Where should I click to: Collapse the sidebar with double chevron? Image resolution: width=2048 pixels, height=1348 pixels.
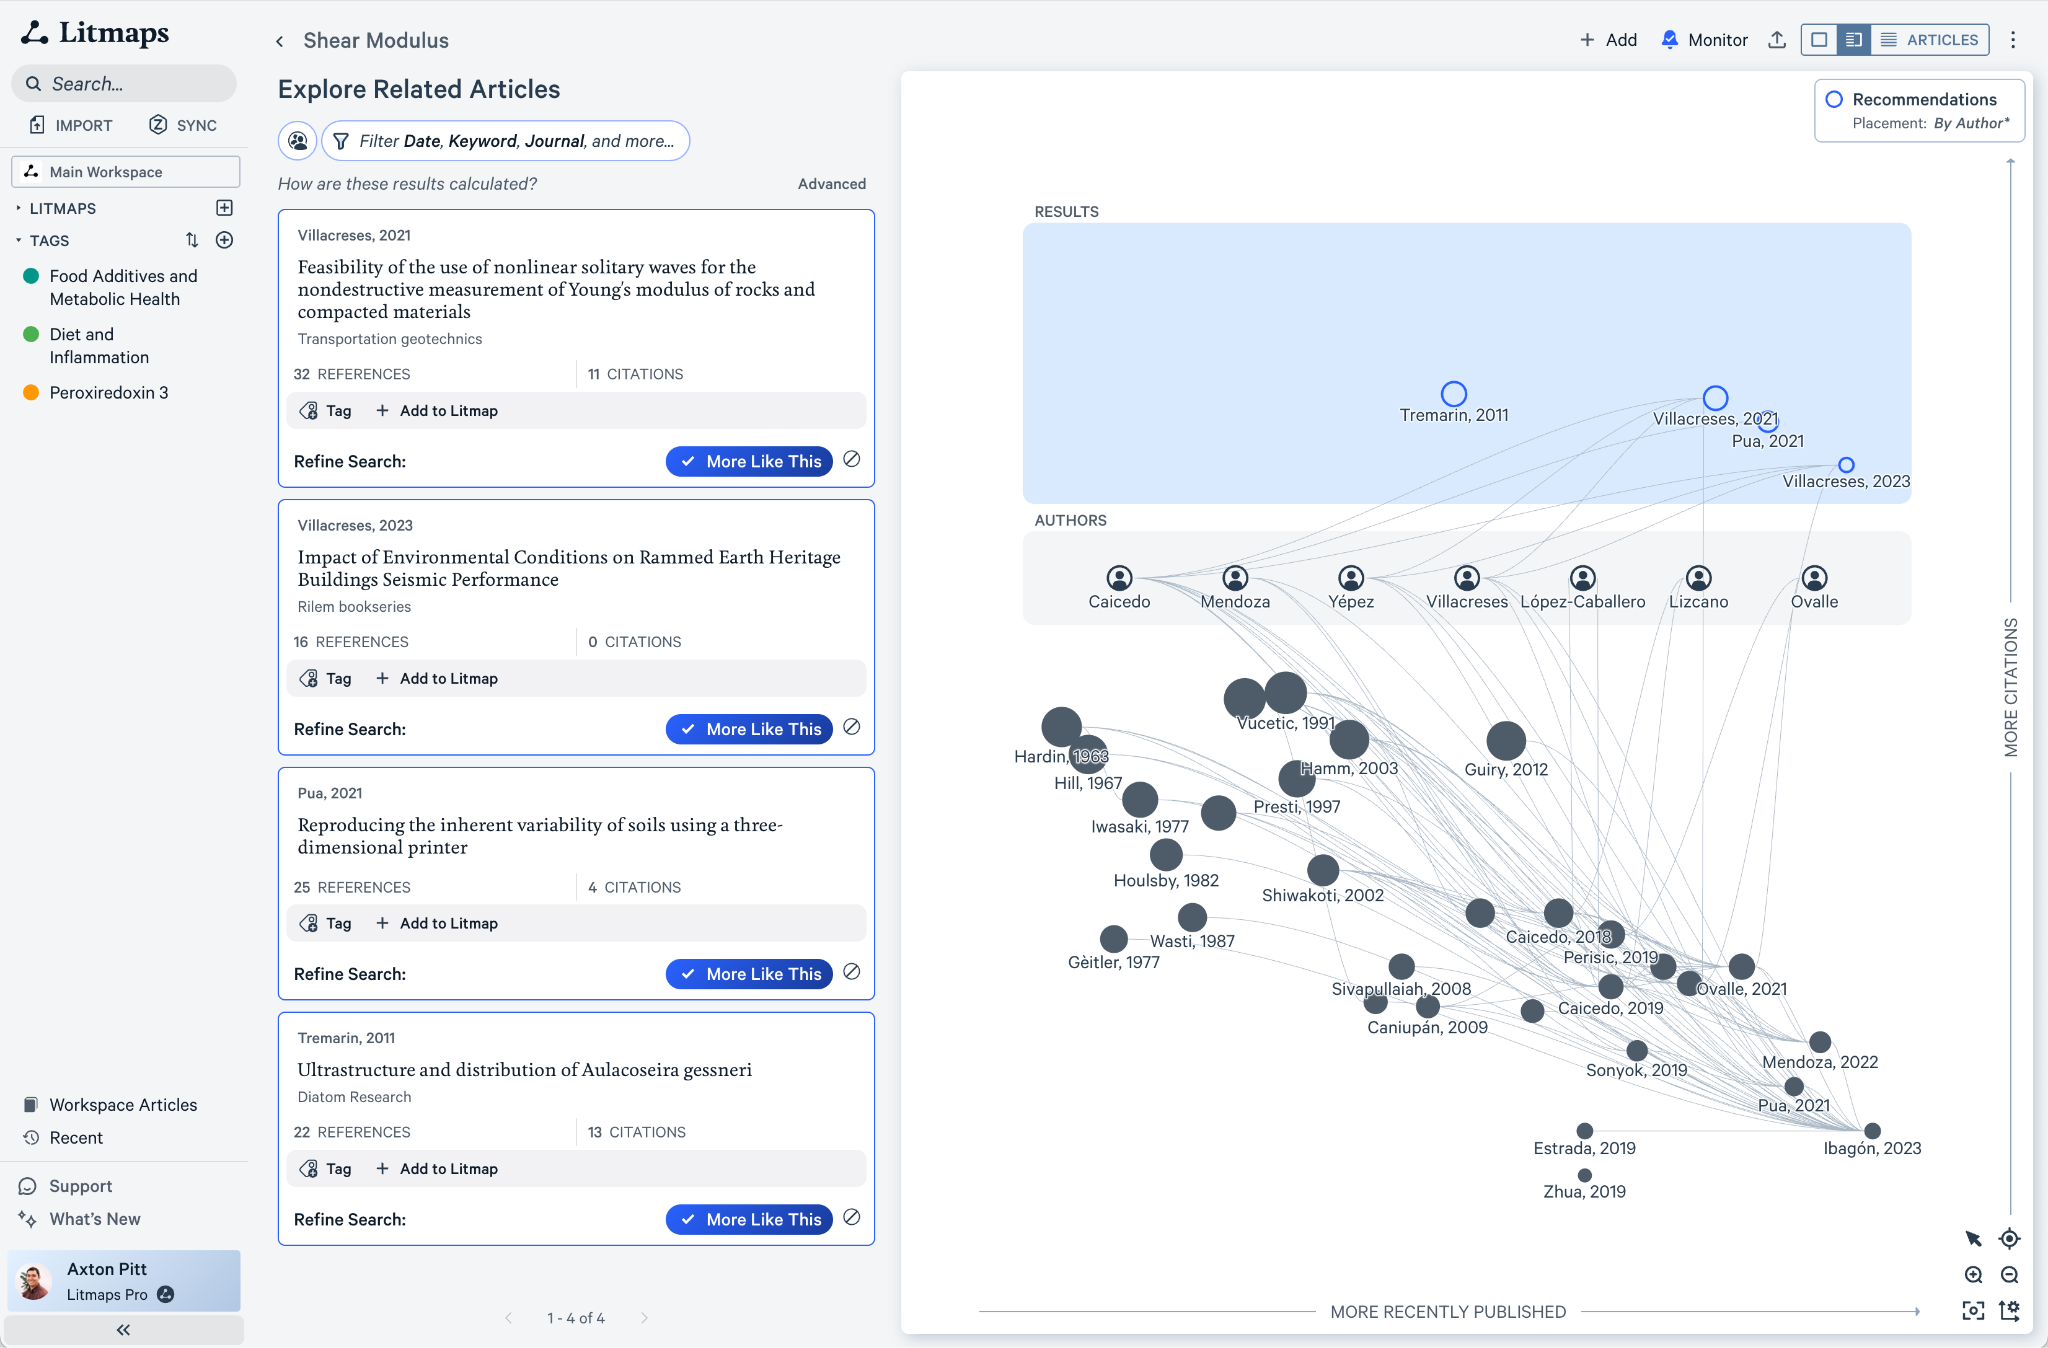[124, 1330]
